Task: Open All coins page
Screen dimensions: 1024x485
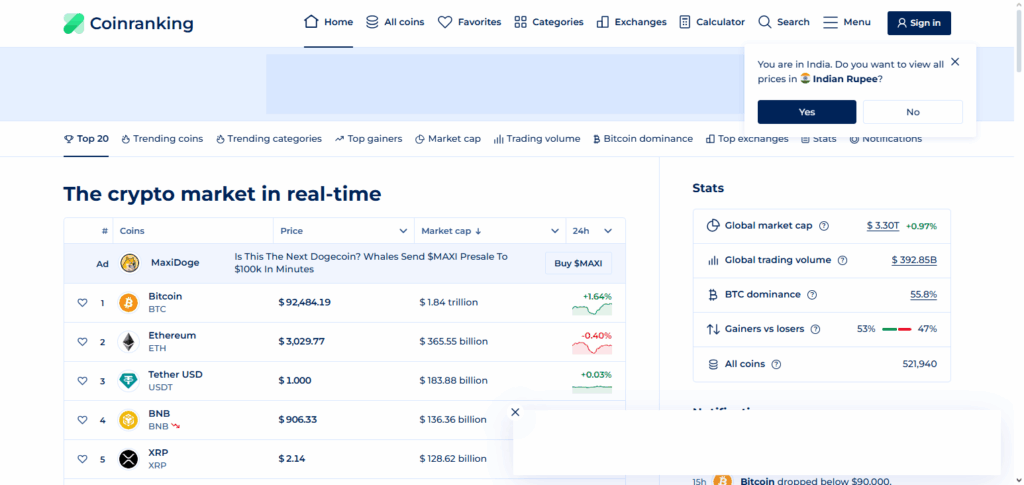Action: click(395, 22)
